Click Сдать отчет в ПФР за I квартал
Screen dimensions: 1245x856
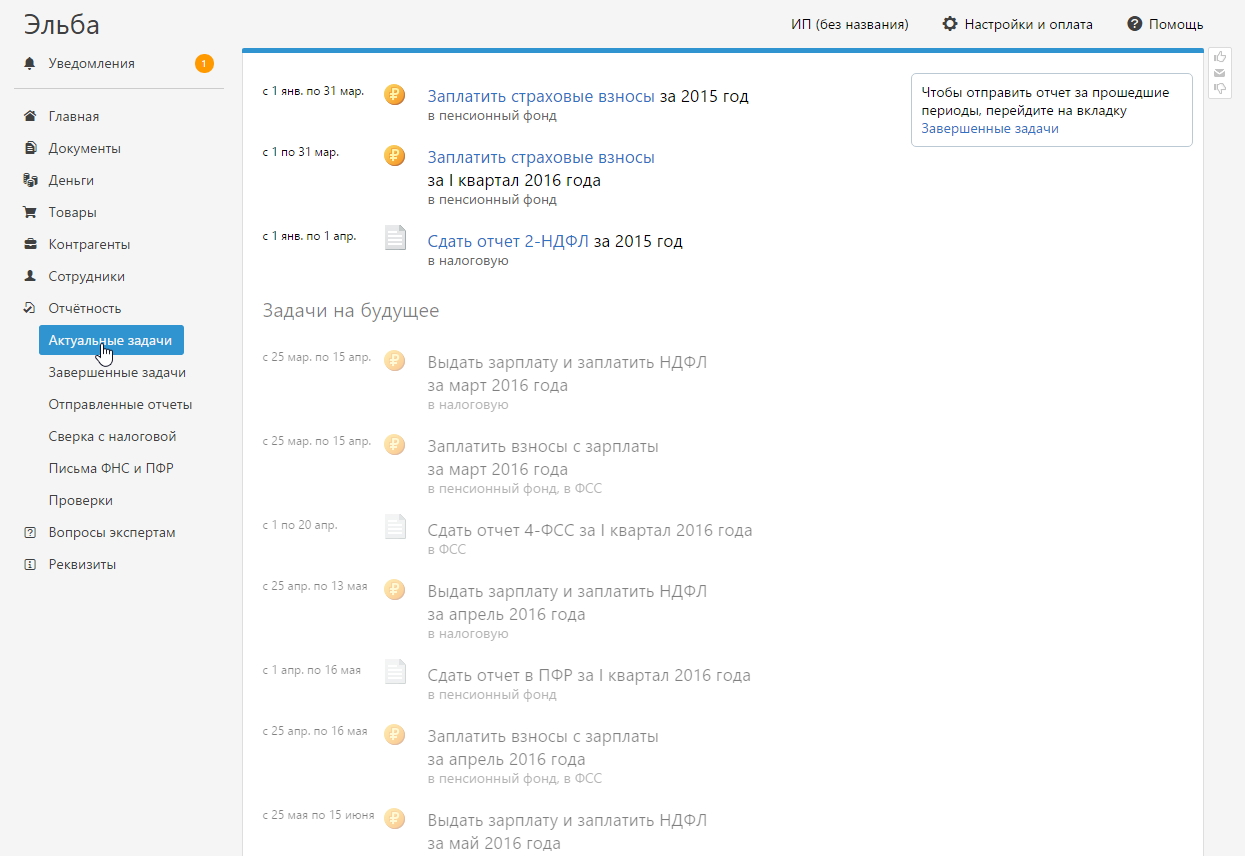[589, 675]
